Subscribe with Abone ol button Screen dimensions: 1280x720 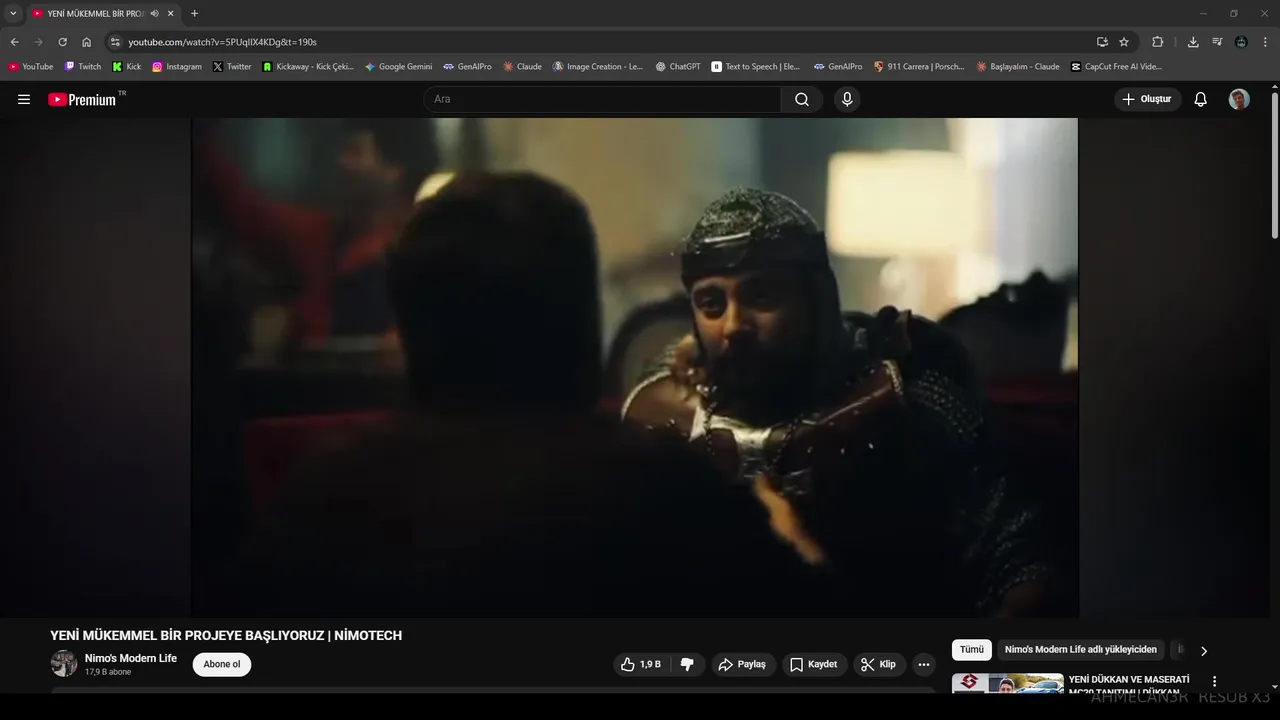click(x=222, y=664)
